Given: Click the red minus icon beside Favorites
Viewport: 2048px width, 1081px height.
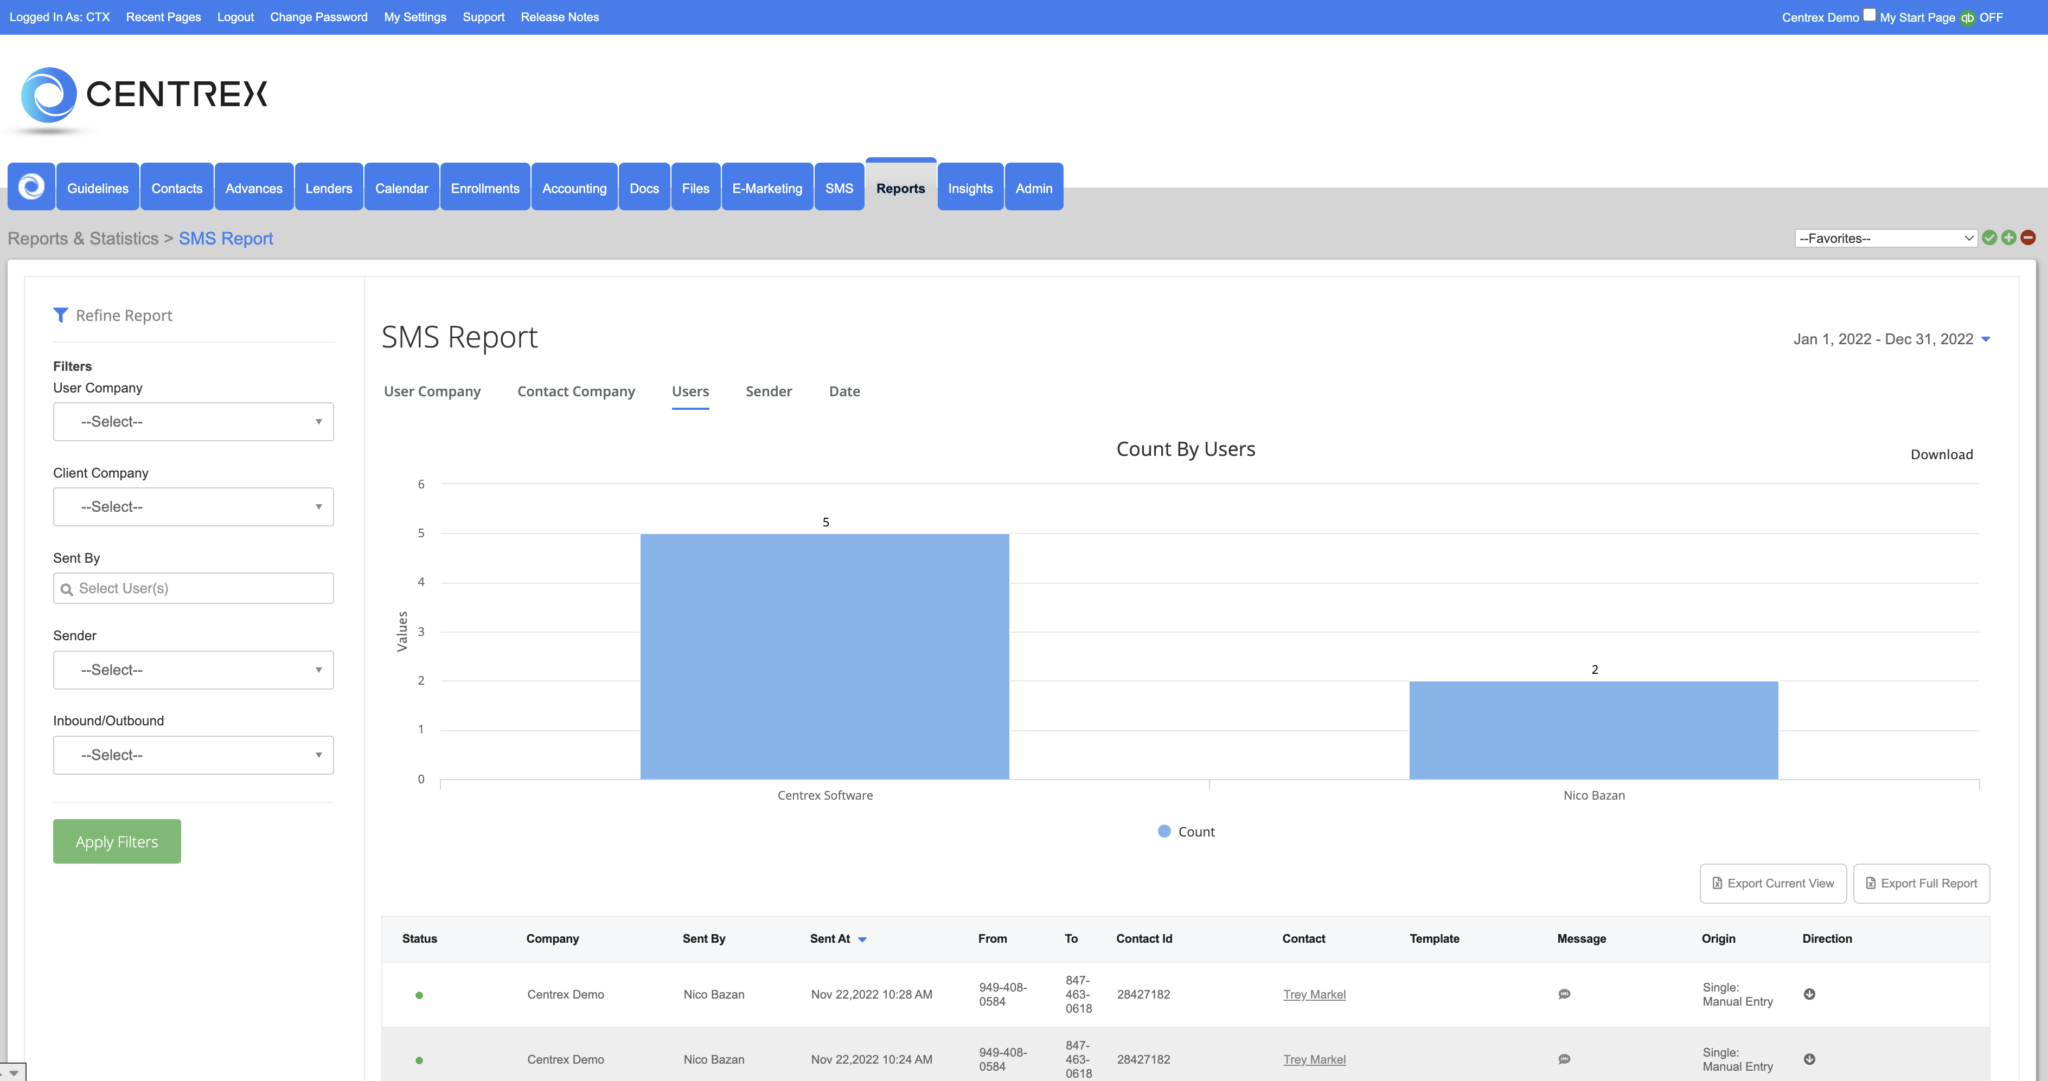Looking at the screenshot, I should coord(2028,237).
